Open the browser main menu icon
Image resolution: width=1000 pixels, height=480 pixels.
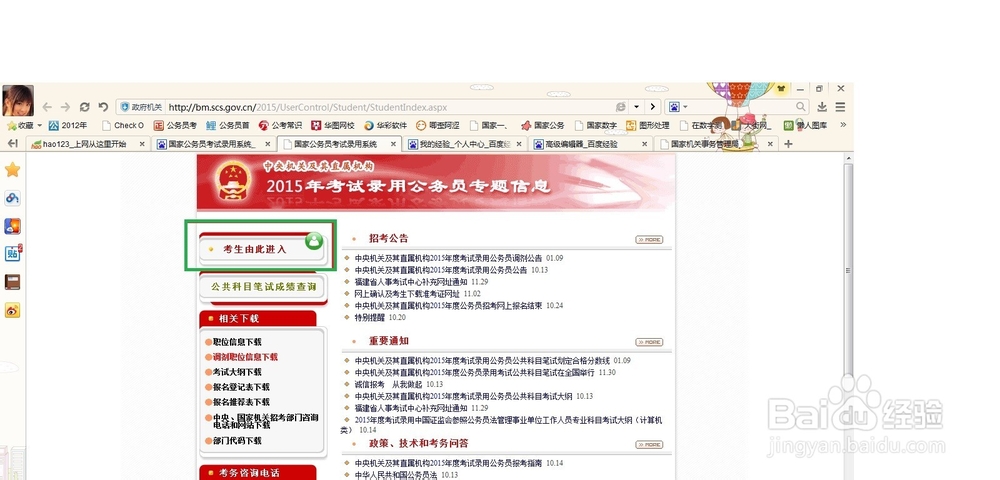pyautogui.click(x=841, y=106)
